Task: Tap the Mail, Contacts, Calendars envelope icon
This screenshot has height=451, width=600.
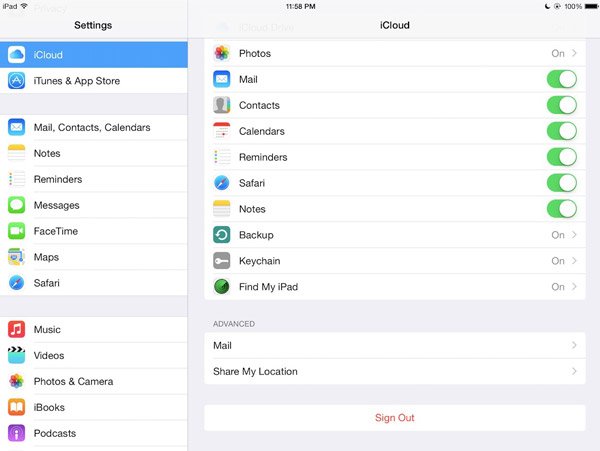Action: click(x=16, y=127)
